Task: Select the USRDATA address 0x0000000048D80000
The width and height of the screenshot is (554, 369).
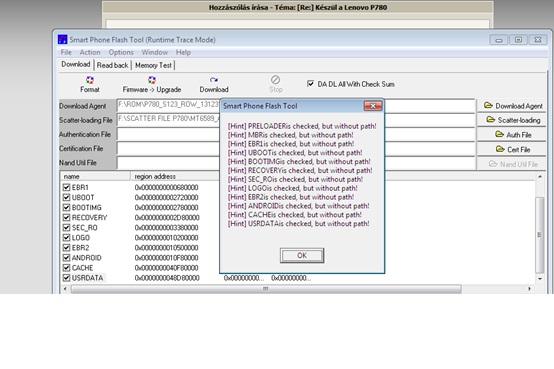Action: coord(167,278)
